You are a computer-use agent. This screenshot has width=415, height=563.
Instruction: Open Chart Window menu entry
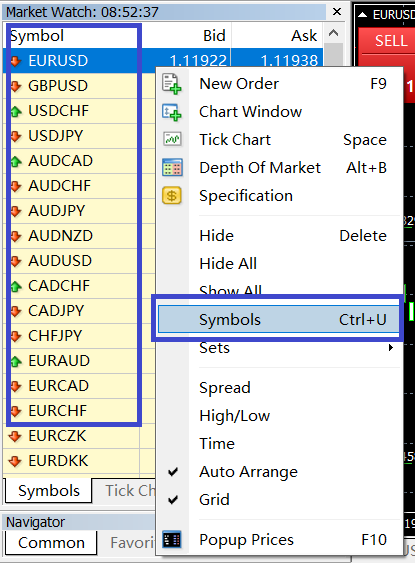point(279,112)
